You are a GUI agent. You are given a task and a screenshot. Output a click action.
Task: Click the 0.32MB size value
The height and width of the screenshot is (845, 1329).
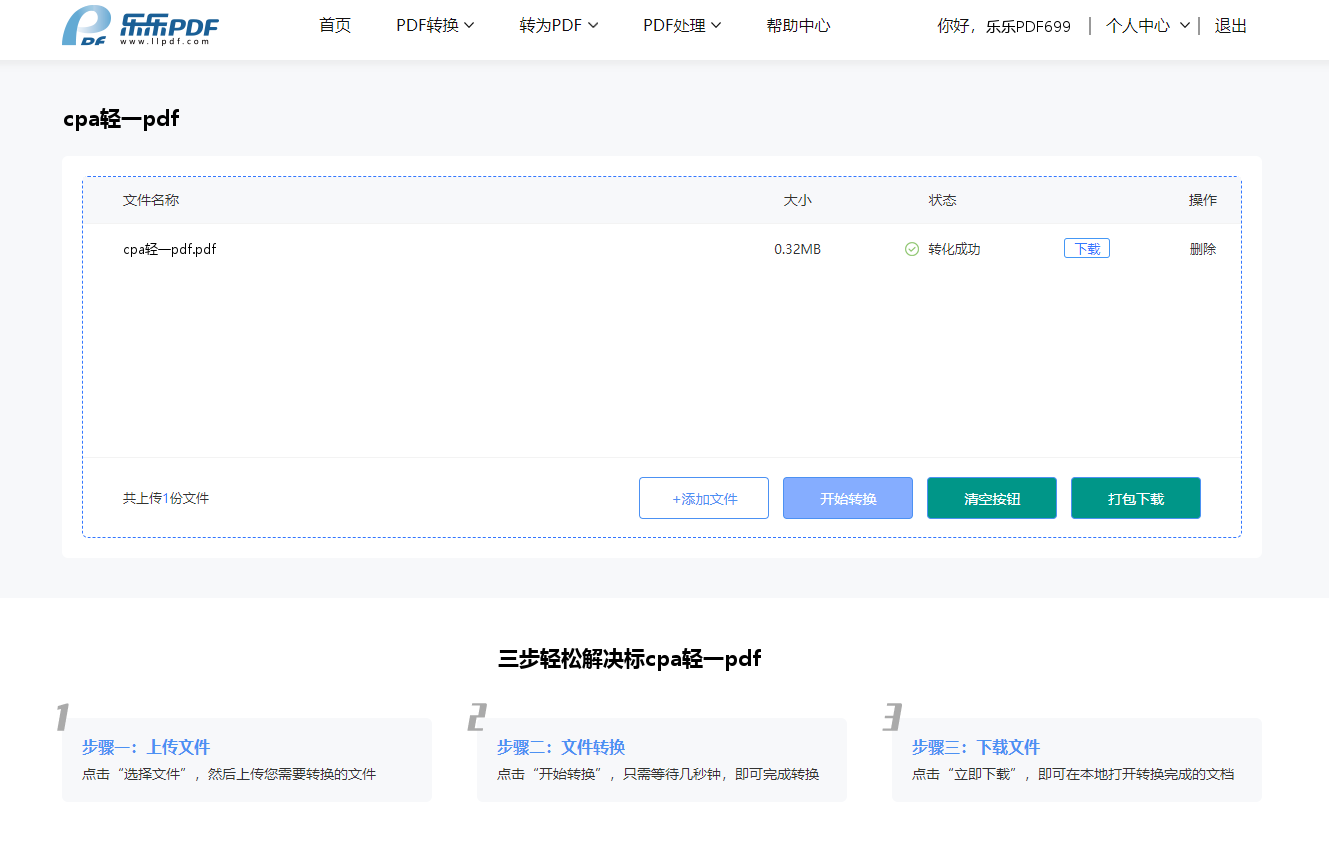(797, 249)
